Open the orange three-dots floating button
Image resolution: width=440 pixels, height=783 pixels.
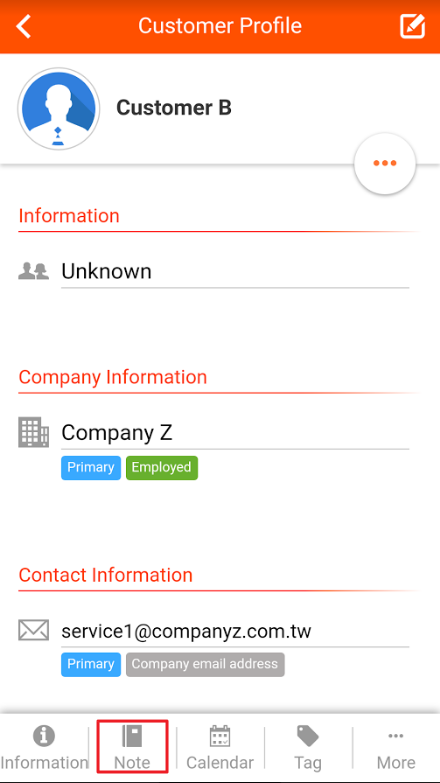coord(385,163)
